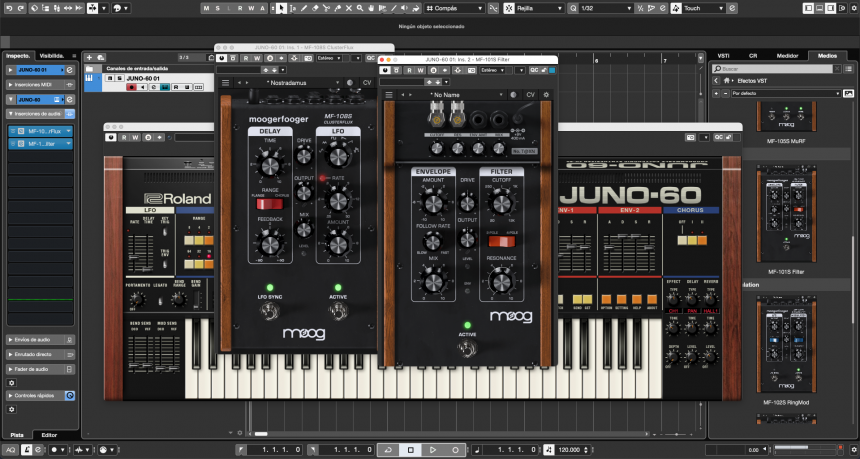Click the Redo arrow in the top toolbar
860x459 pixels.
coord(21,8)
